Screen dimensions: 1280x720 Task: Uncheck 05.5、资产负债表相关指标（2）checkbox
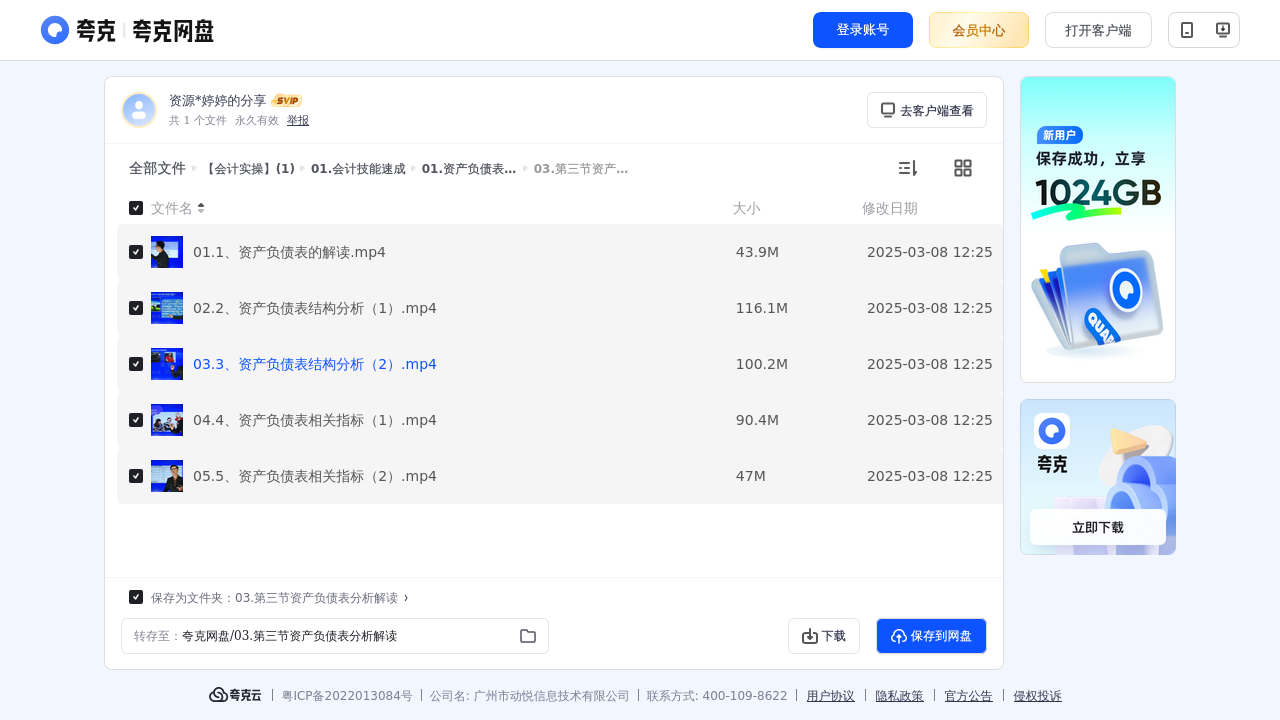(136, 476)
